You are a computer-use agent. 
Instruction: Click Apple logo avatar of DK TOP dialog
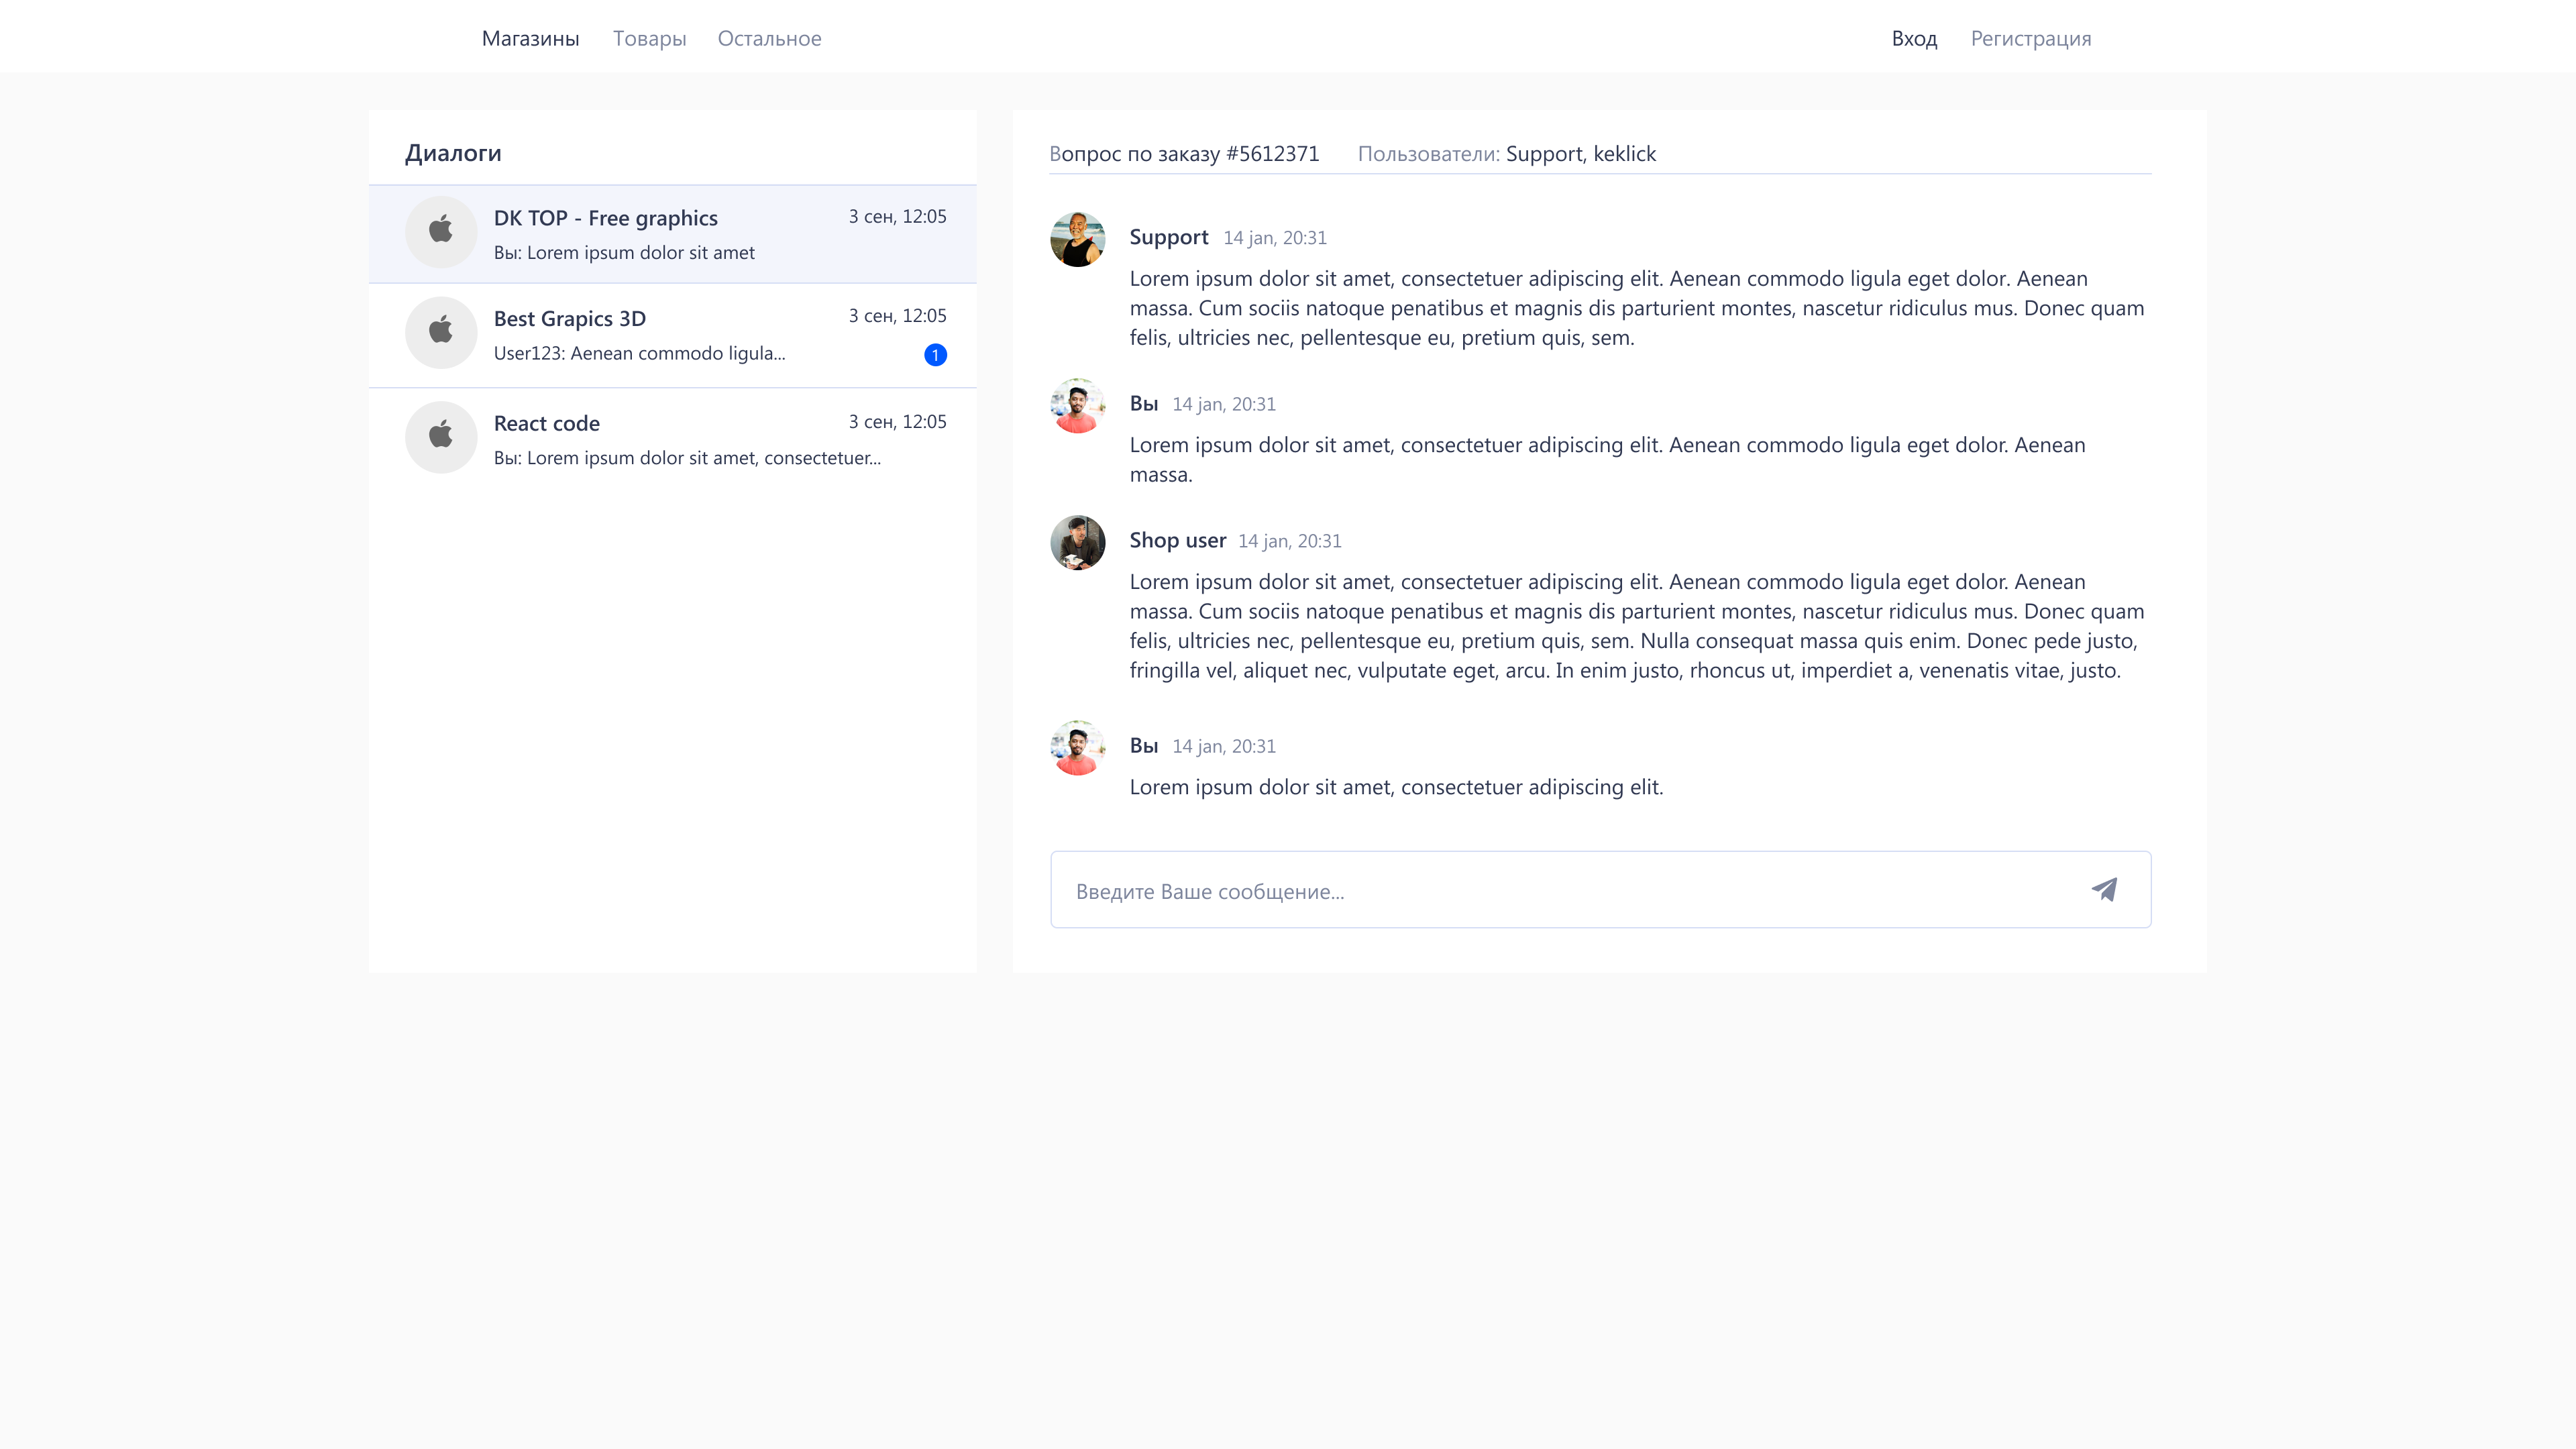pos(441,231)
